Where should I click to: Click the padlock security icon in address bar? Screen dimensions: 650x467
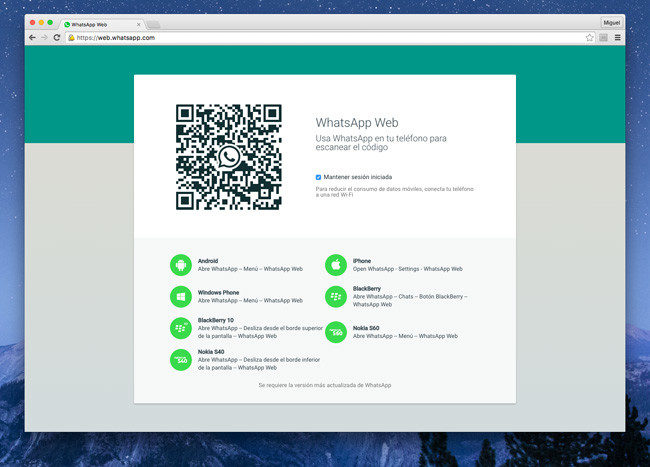point(71,38)
